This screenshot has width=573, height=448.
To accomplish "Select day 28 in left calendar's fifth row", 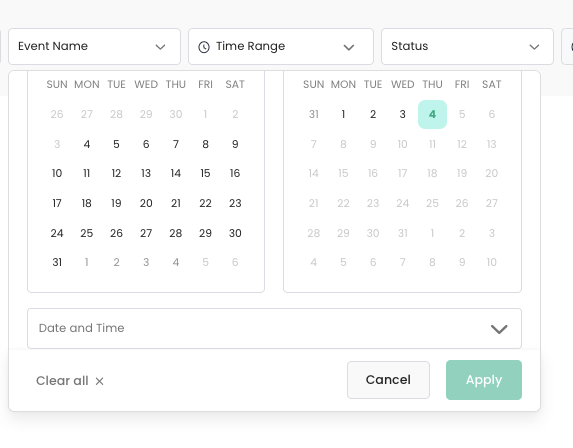I will coord(176,233).
